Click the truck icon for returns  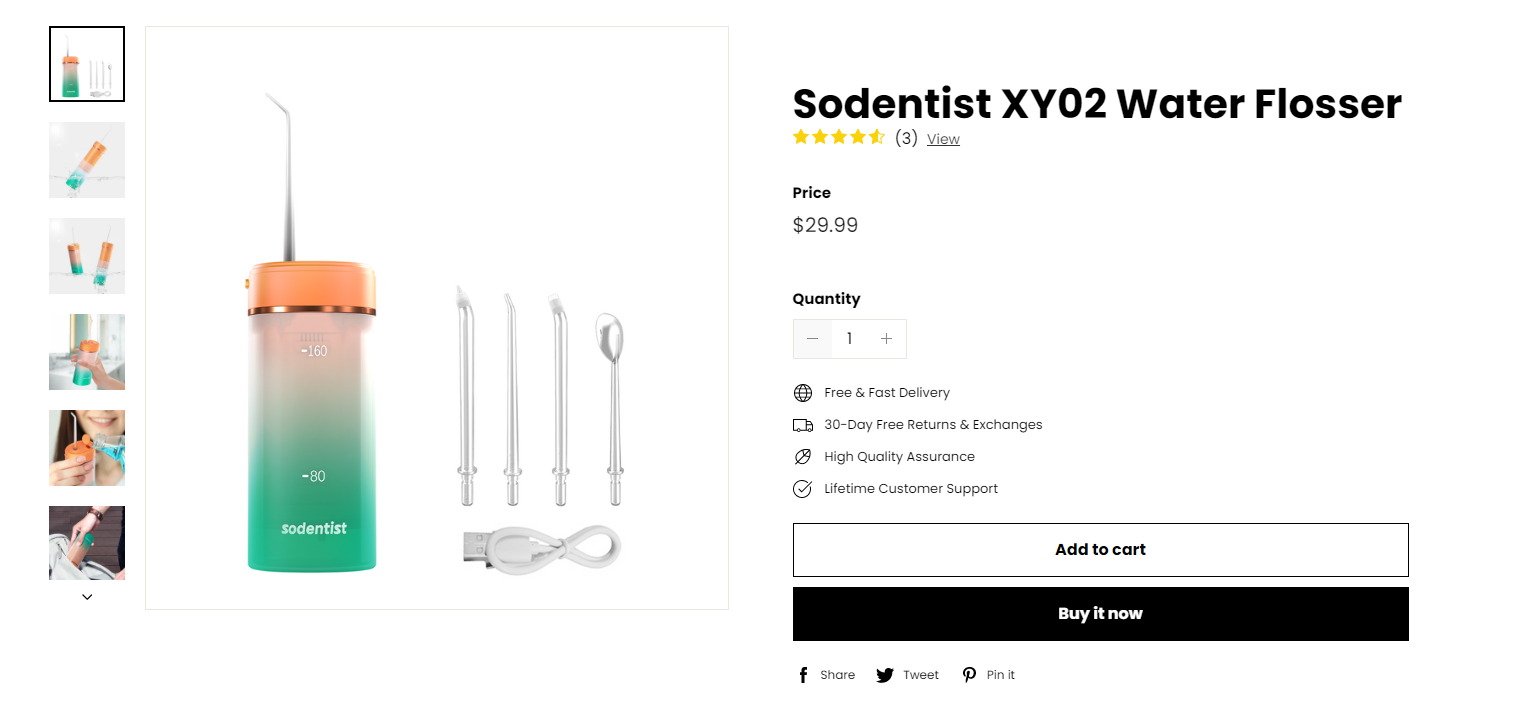(x=803, y=425)
